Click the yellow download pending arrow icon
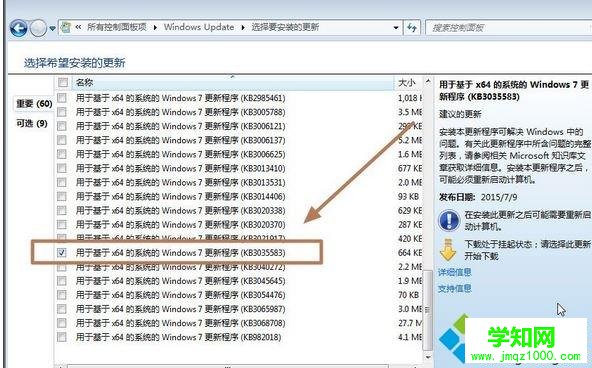The image size is (592, 368). [x=448, y=250]
